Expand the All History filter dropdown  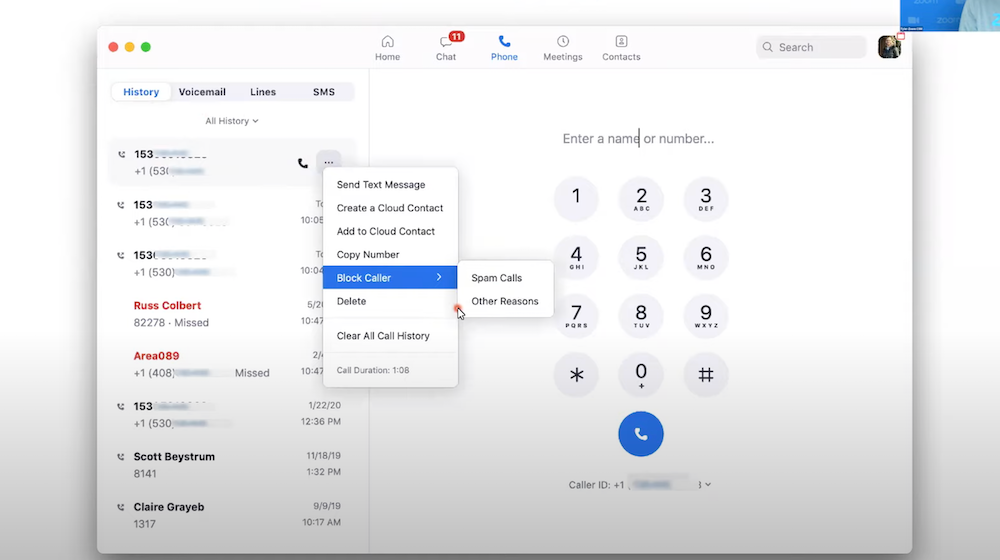tap(232, 121)
